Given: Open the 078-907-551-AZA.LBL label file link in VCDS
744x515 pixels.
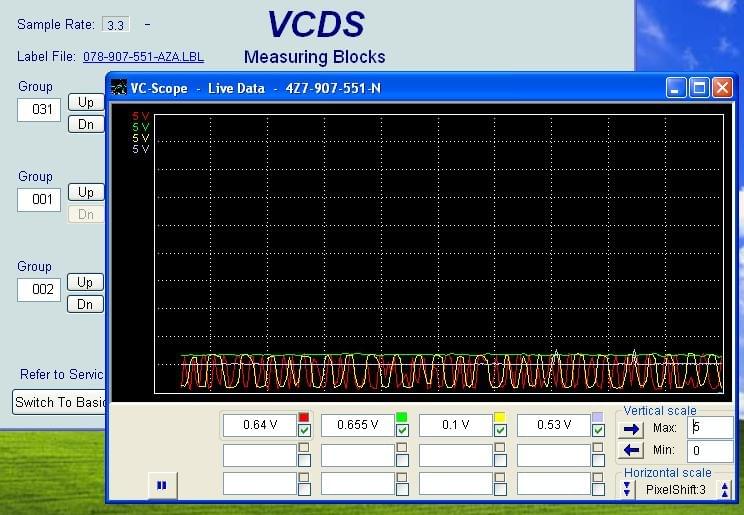Looking at the screenshot, I should (143, 57).
